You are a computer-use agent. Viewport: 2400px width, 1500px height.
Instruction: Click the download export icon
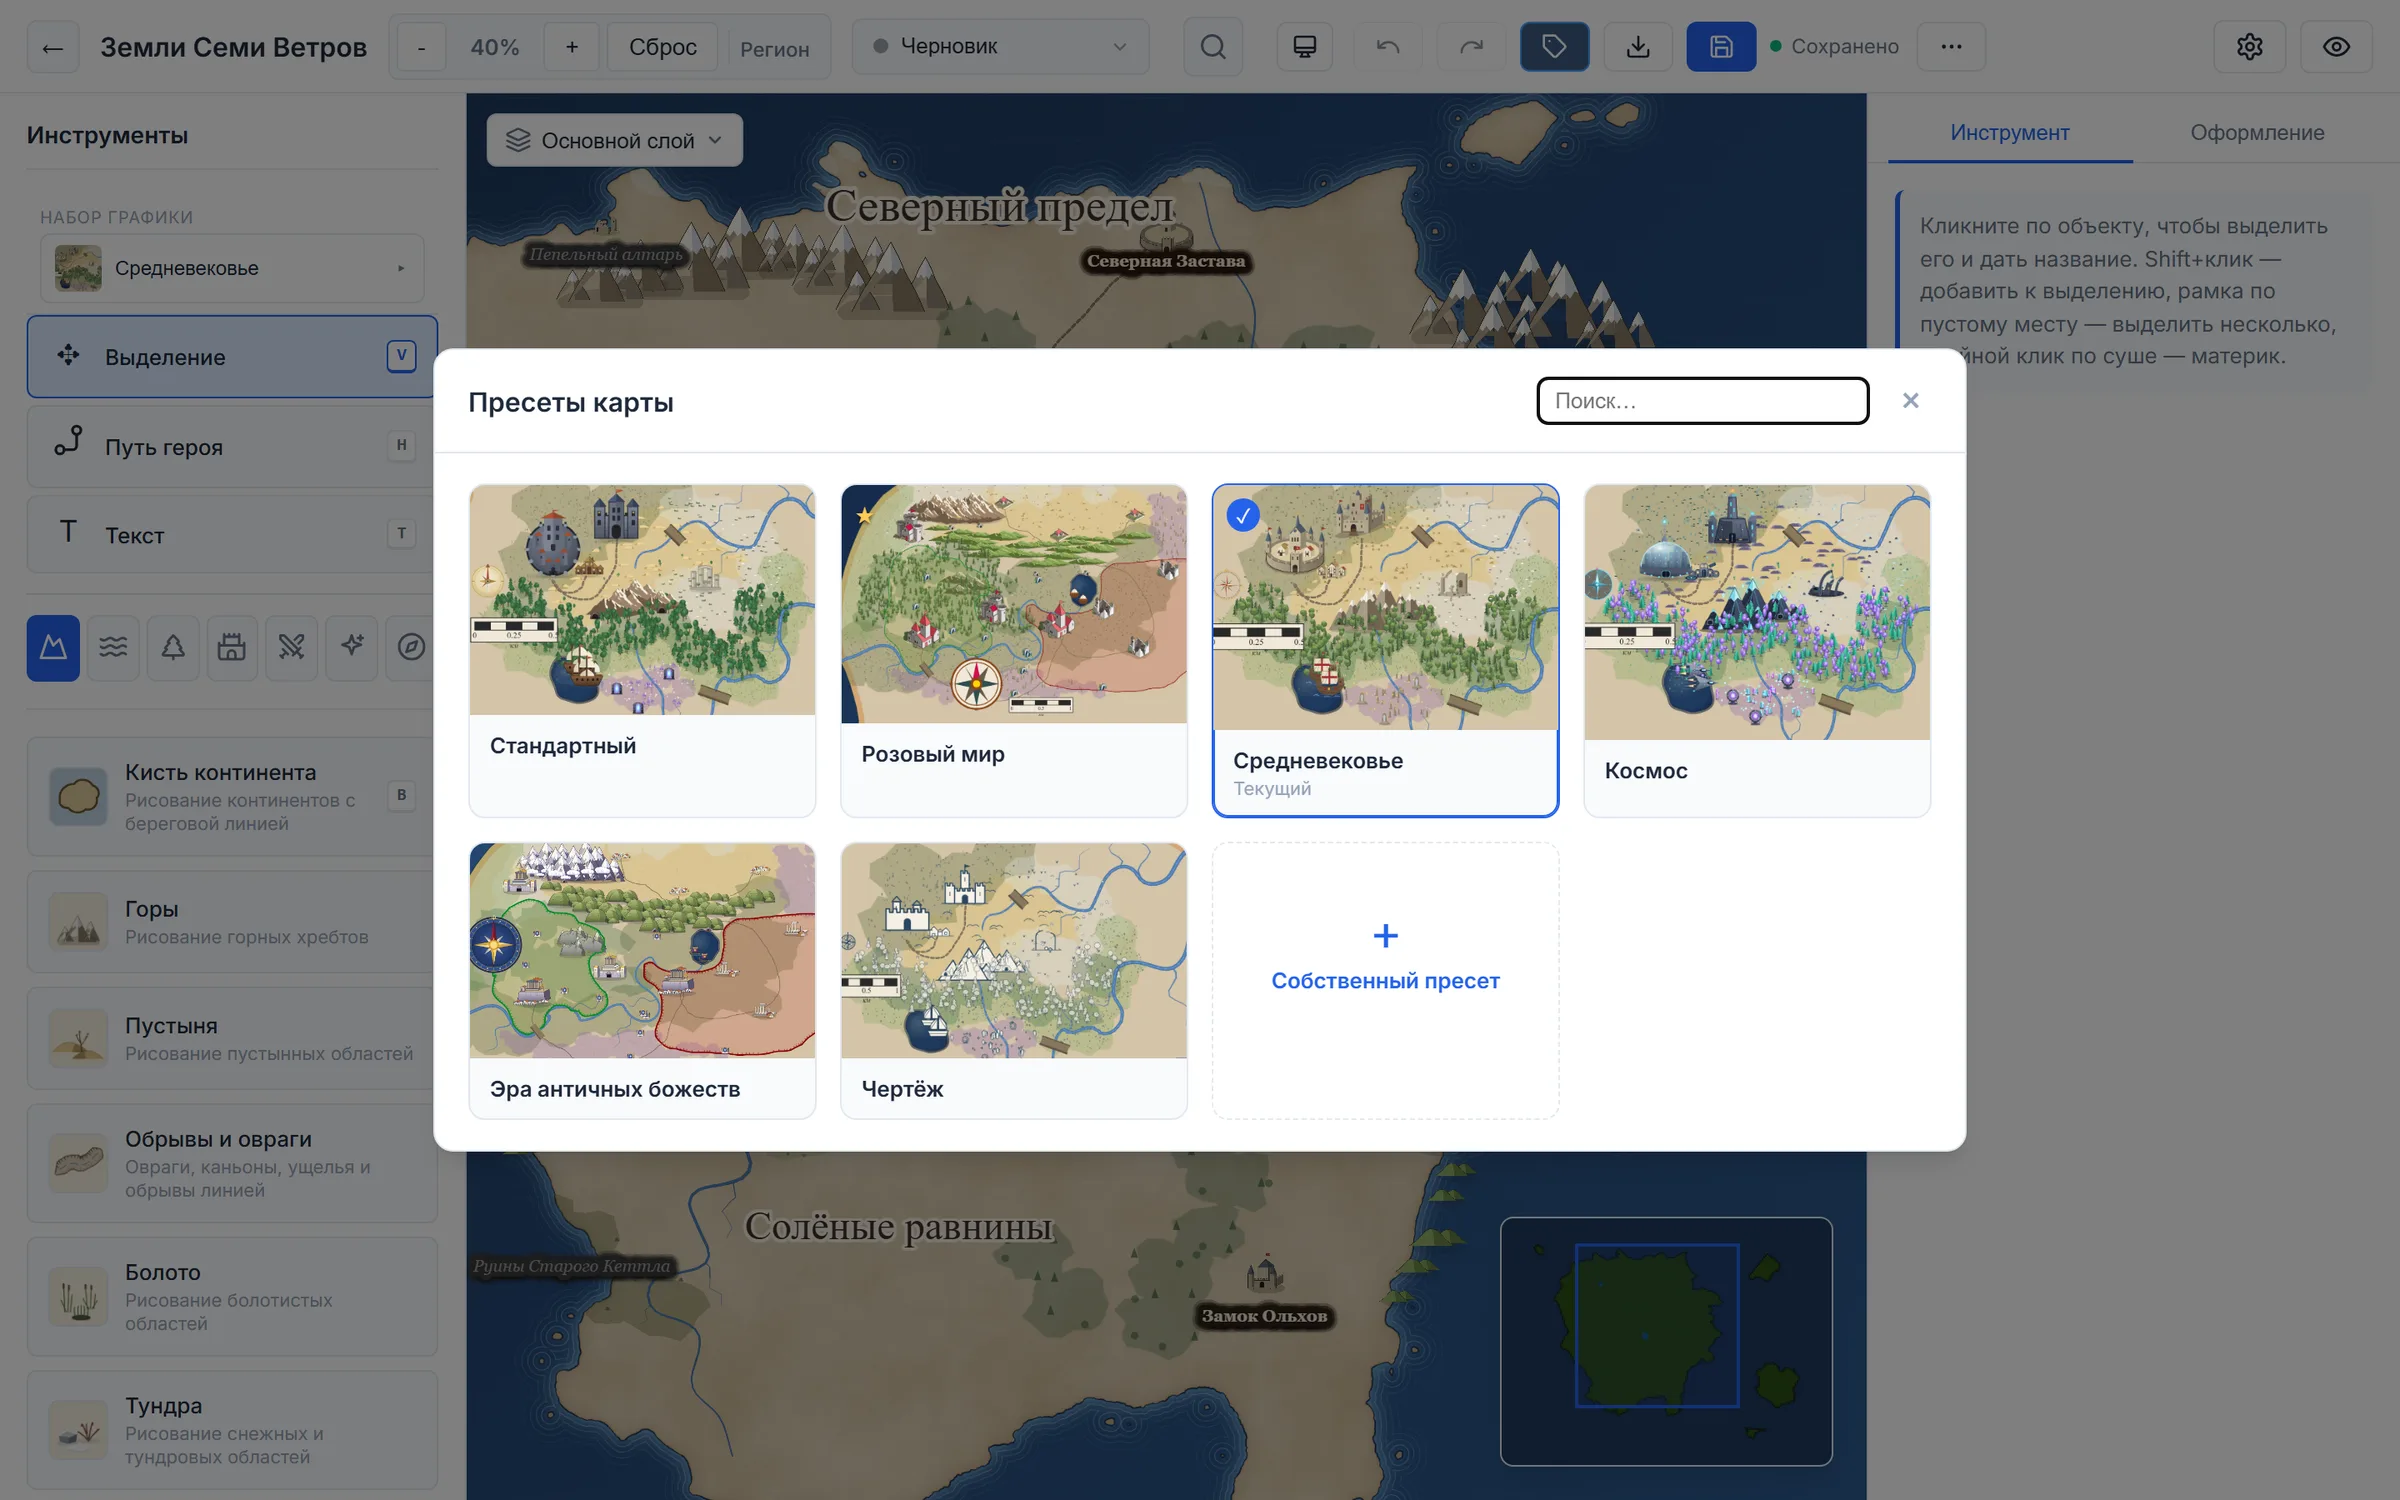tap(1638, 47)
